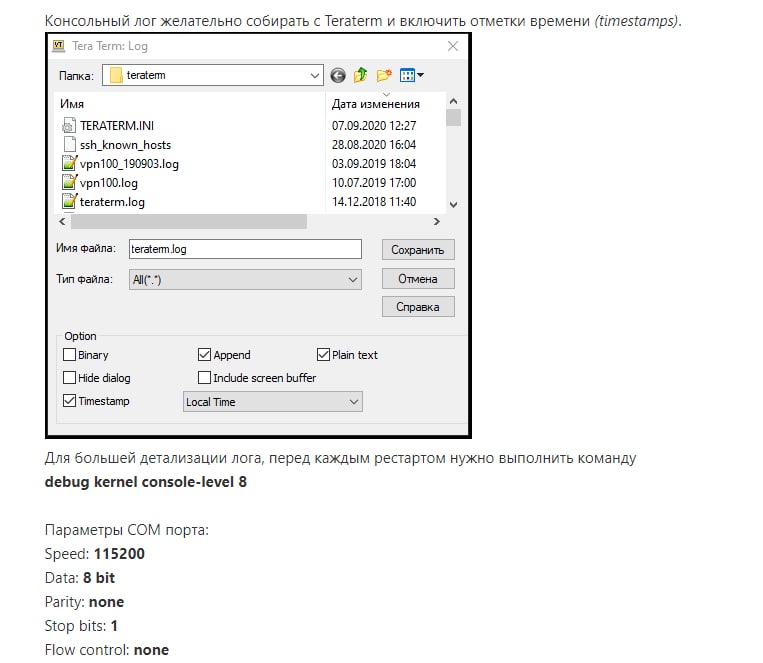Select the ssh_known_hosts file name
The image size is (763, 663).
pyautogui.click(x=126, y=145)
